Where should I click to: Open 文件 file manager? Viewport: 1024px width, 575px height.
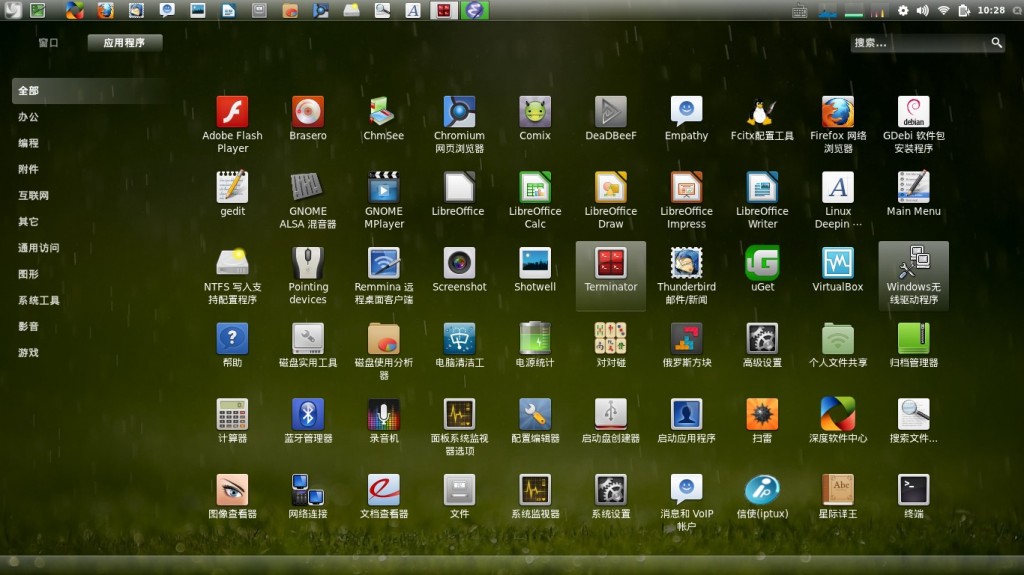(459, 497)
